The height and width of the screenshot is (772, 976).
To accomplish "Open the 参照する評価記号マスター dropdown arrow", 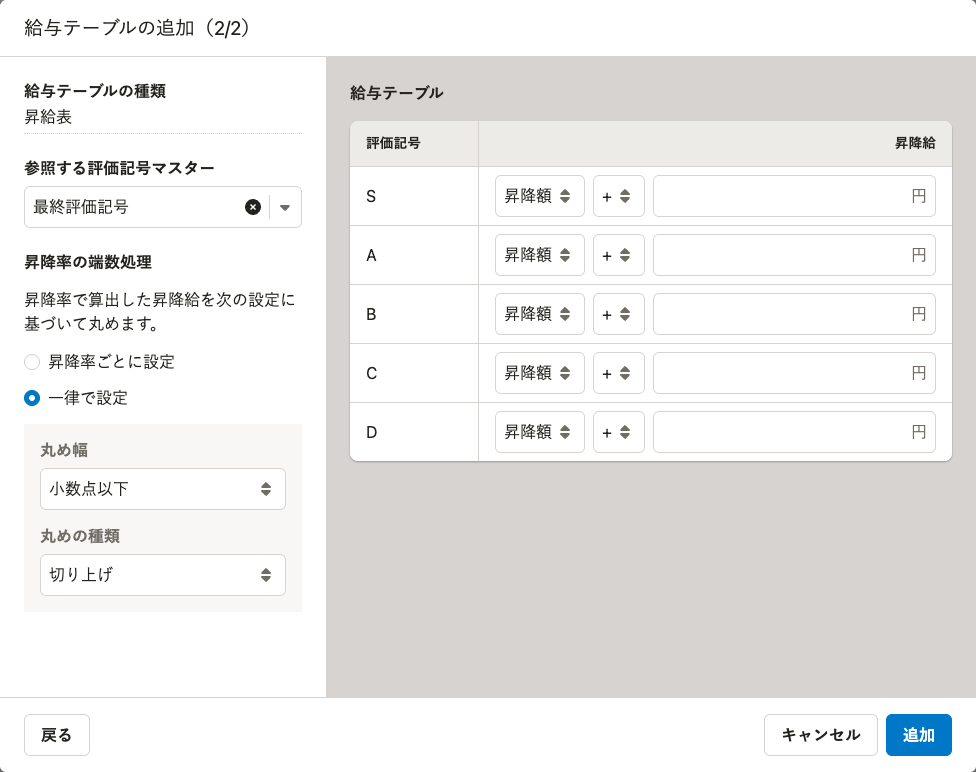I will click(285, 207).
